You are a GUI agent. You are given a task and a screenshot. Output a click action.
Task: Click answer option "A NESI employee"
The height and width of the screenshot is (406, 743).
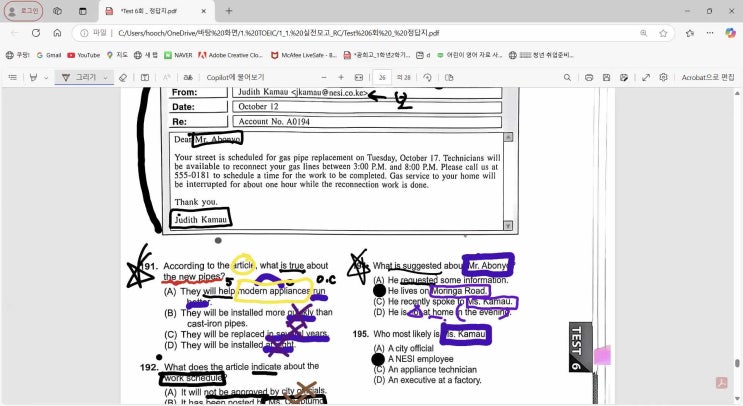[420, 359]
